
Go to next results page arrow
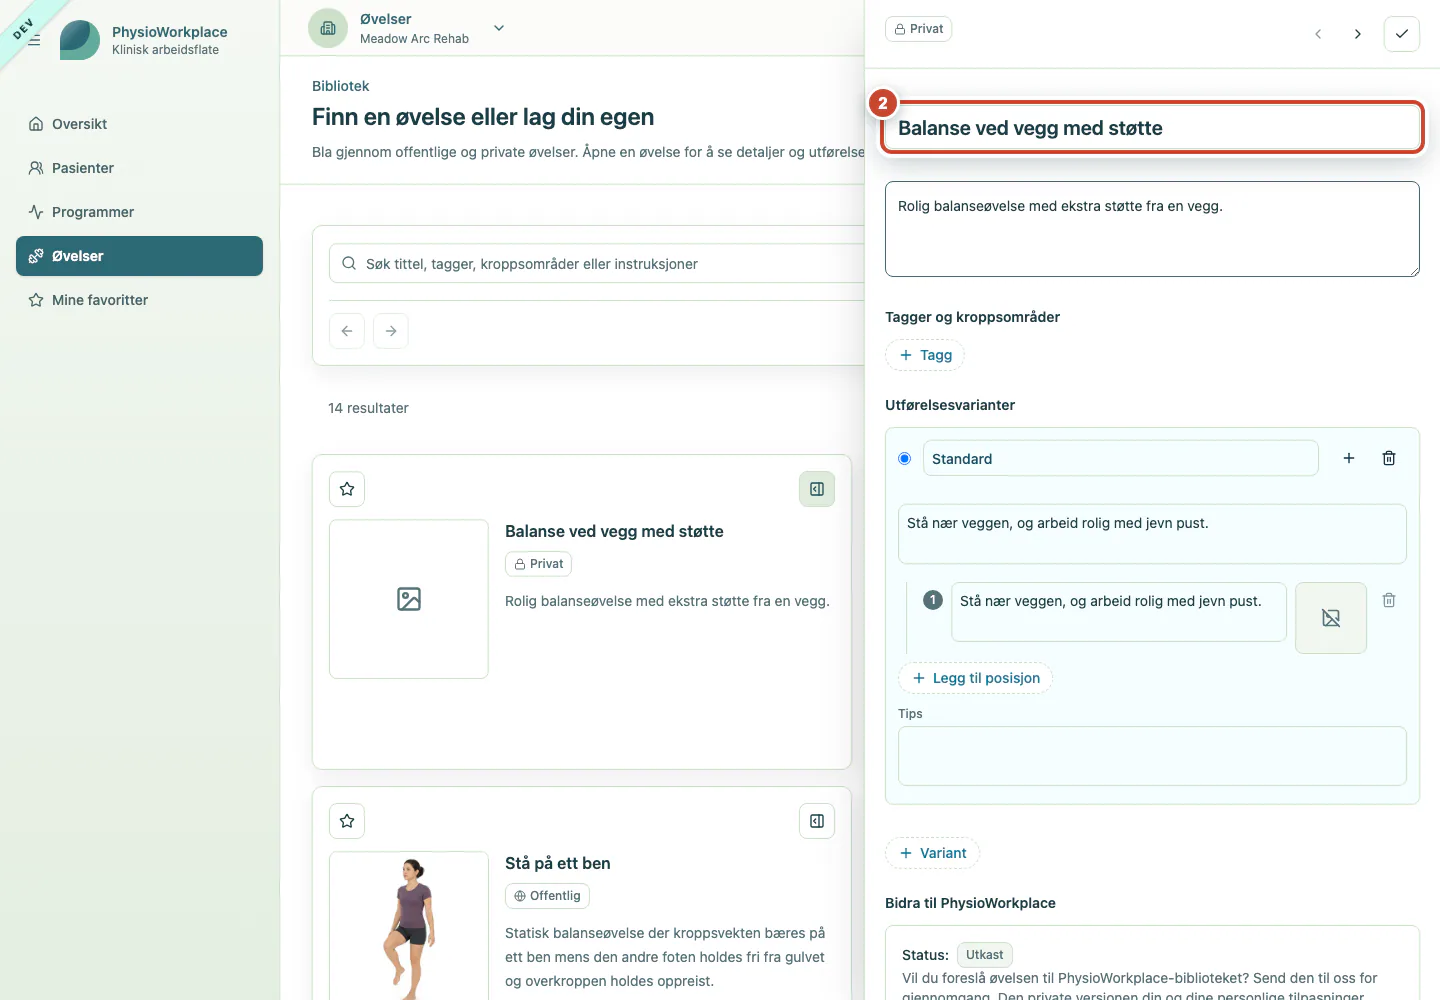(x=391, y=331)
